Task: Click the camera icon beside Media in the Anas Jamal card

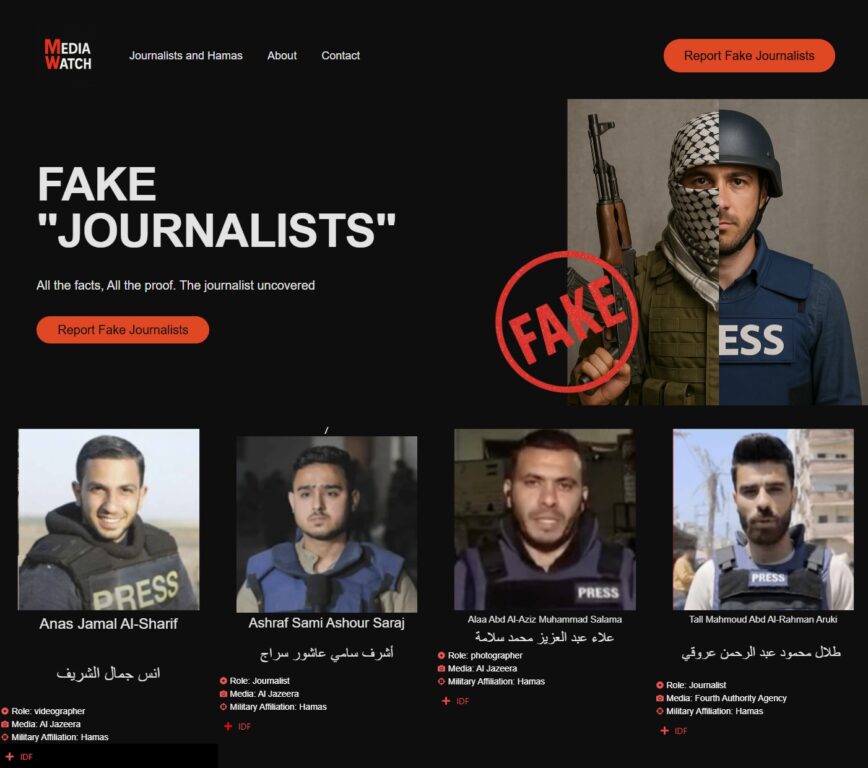Action: click(x=5, y=724)
